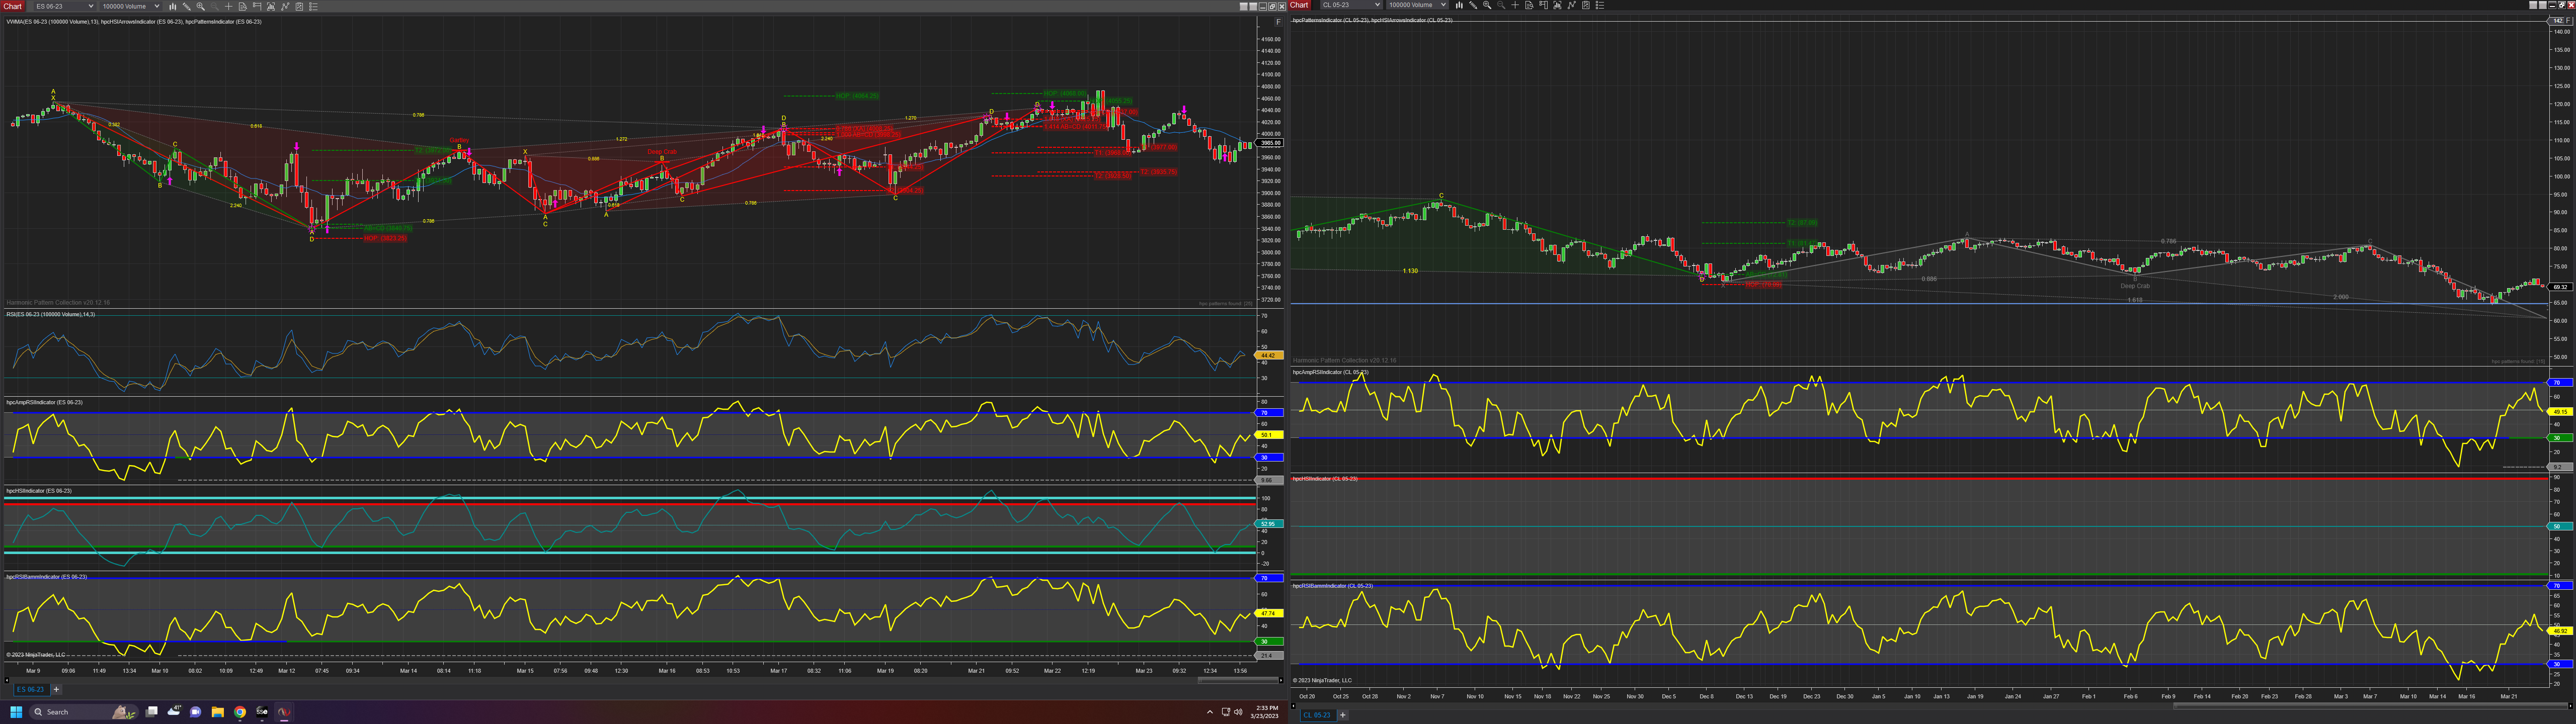This screenshot has width=2576, height=724.
Task: Click the Windows taskbar Search box
Action: coord(70,712)
